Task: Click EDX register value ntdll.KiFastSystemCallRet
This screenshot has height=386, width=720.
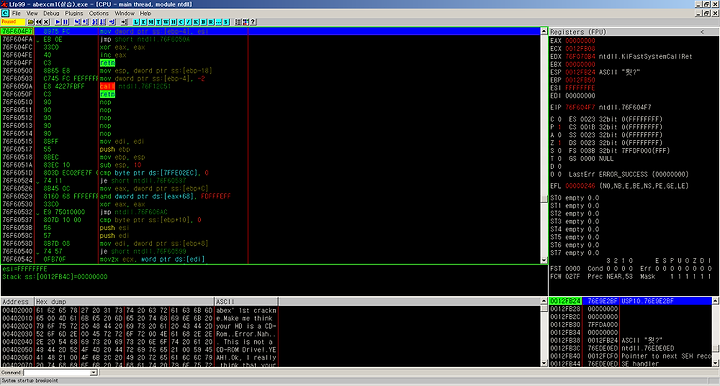Action: 645,56
